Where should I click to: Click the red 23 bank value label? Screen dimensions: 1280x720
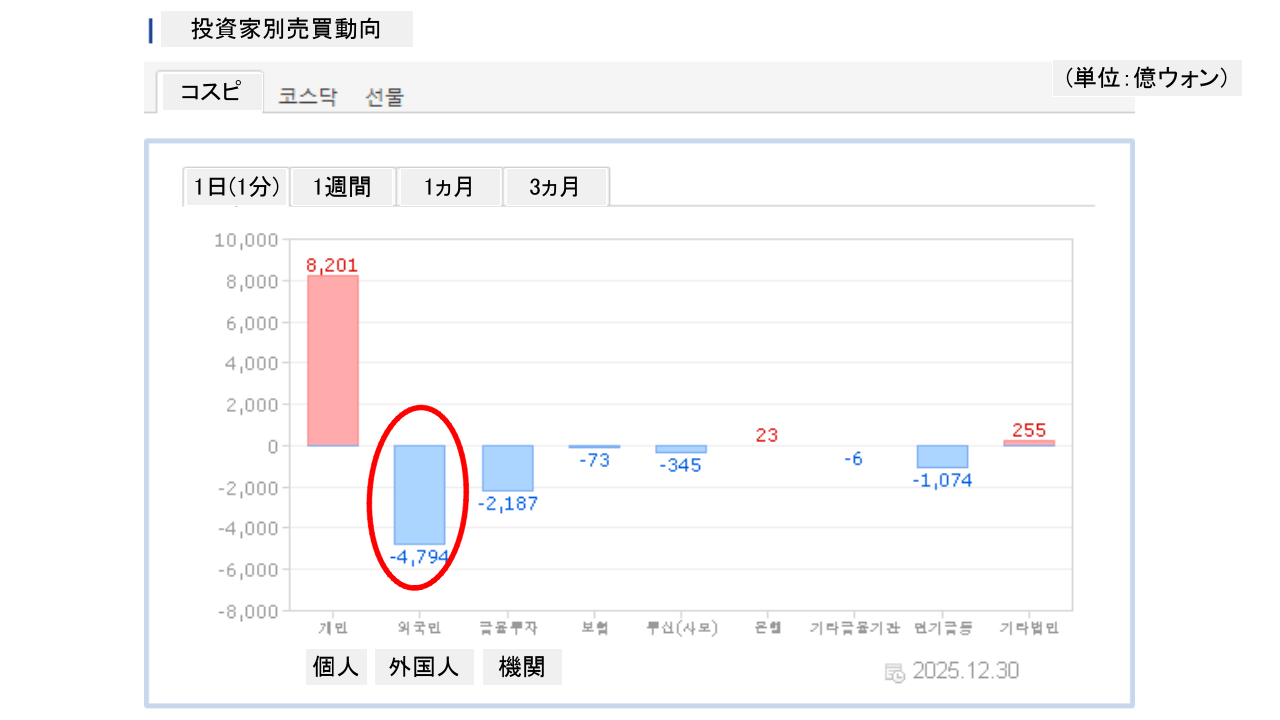click(767, 435)
